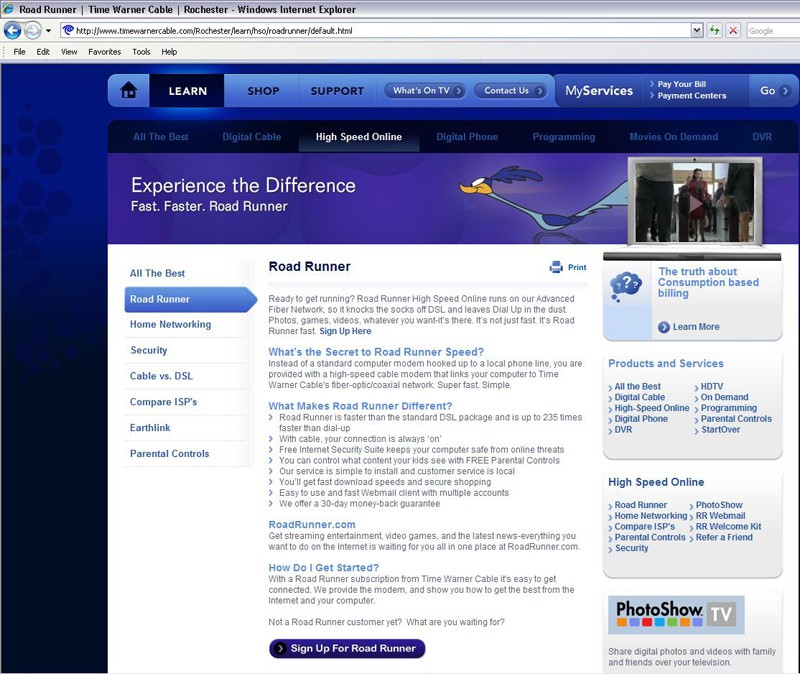Click the MyServices heading

[599, 91]
